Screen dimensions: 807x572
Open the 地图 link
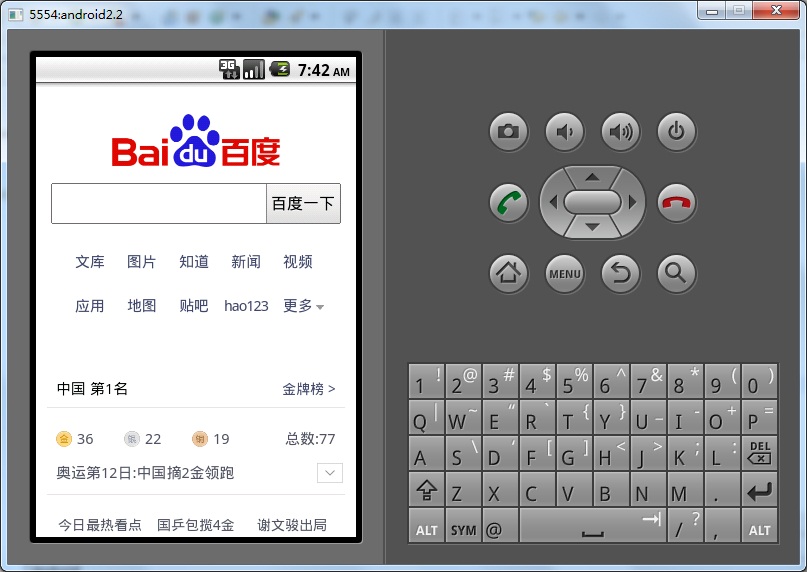[142, 306]
